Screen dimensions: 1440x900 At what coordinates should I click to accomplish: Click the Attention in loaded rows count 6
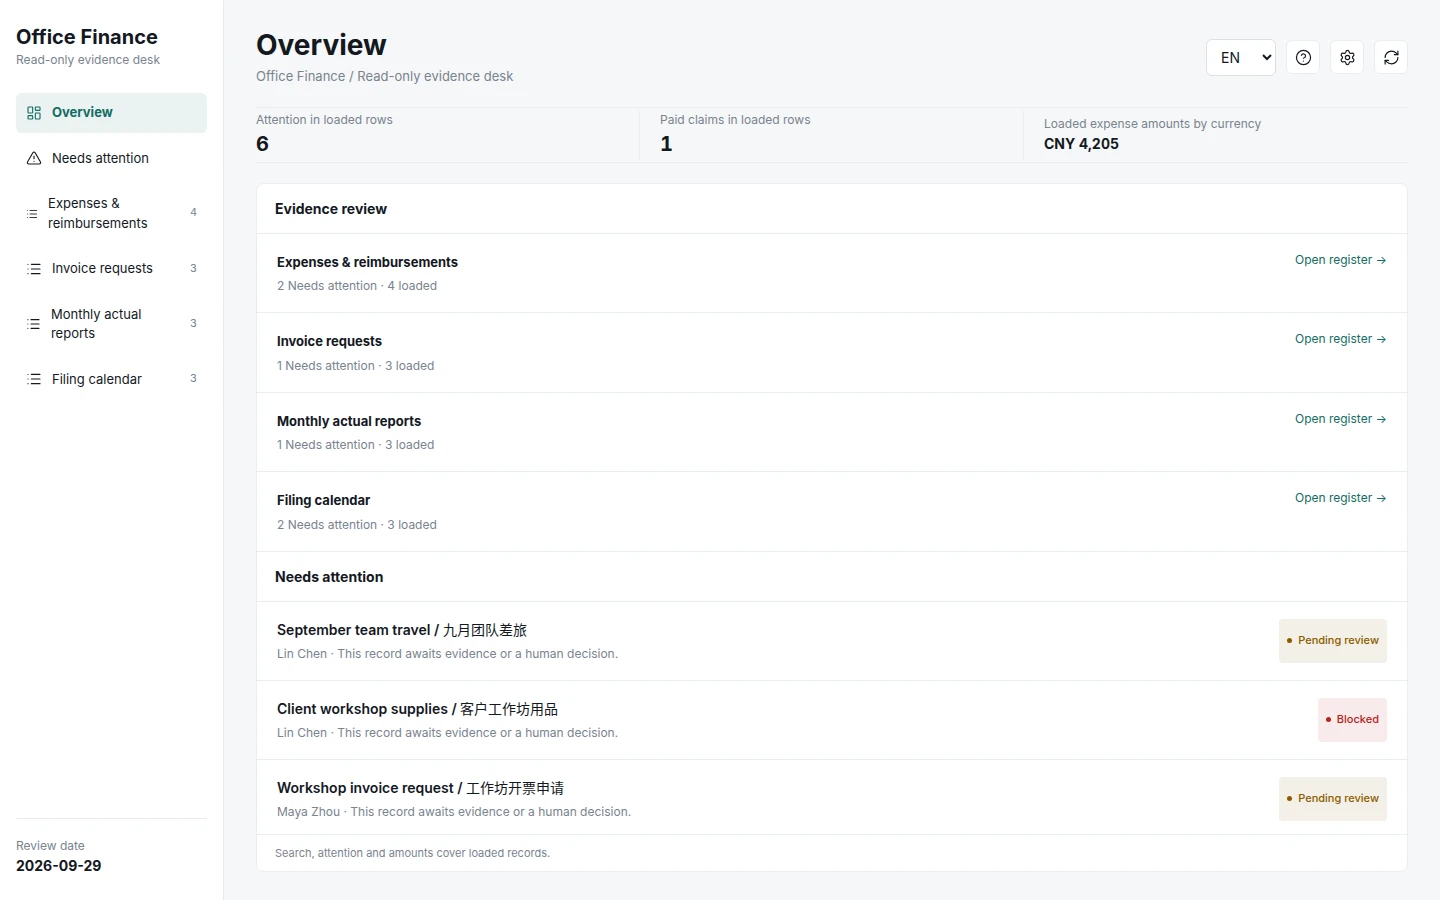point(262,144)
